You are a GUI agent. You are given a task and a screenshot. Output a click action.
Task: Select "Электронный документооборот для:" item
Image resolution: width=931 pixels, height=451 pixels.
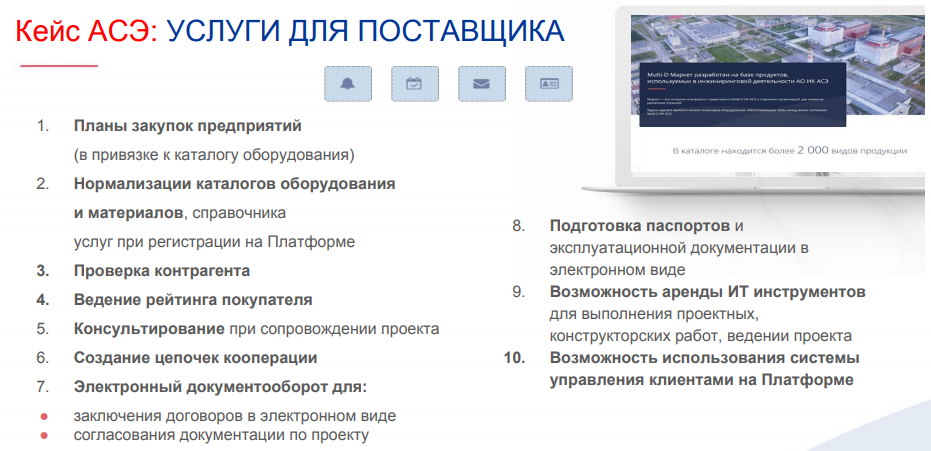[220, 386]
